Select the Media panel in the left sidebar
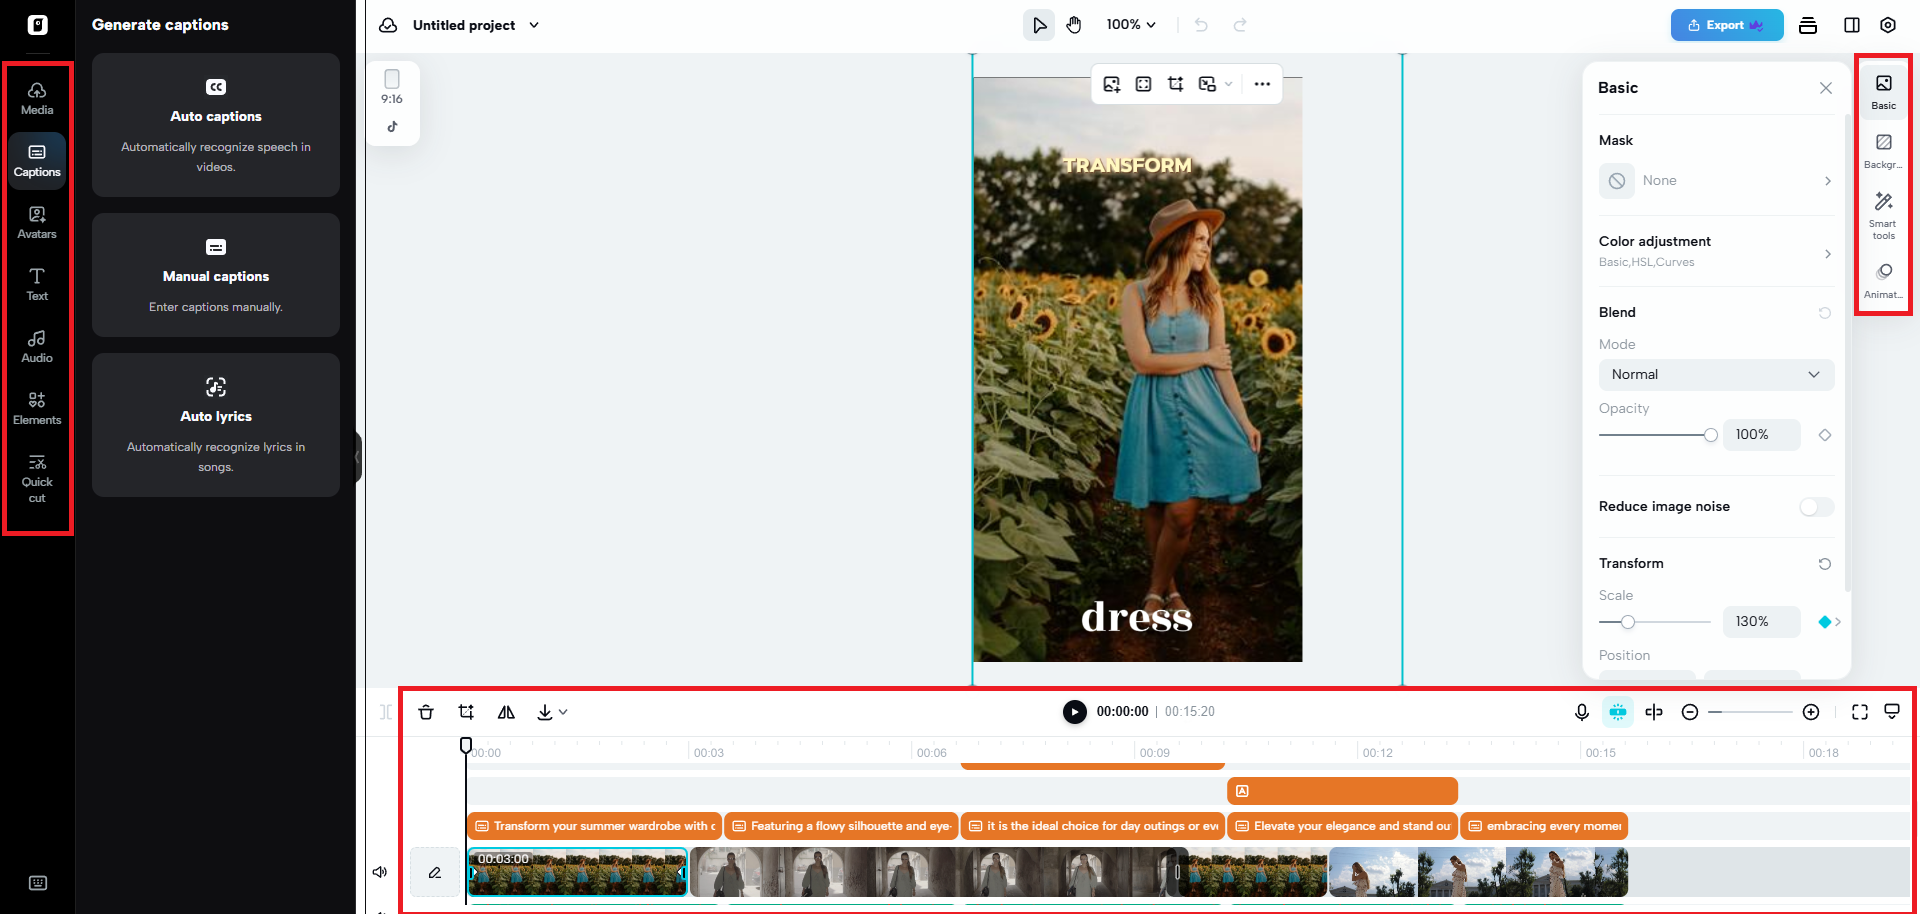This screenshot has height=914, width=1920. (x=37, y=97)
